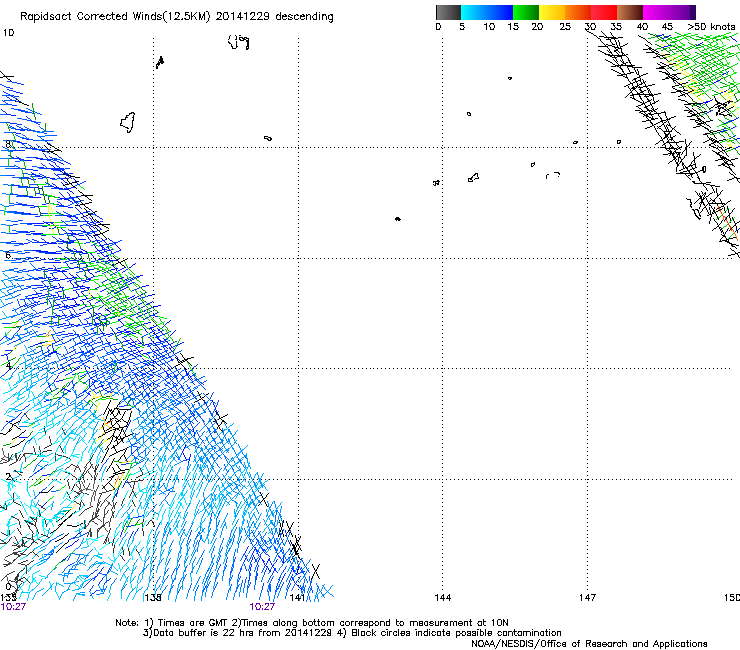The image size is (740, 650).
Task: Click the '5' label under the color bar
Action: tap(462, 27)
